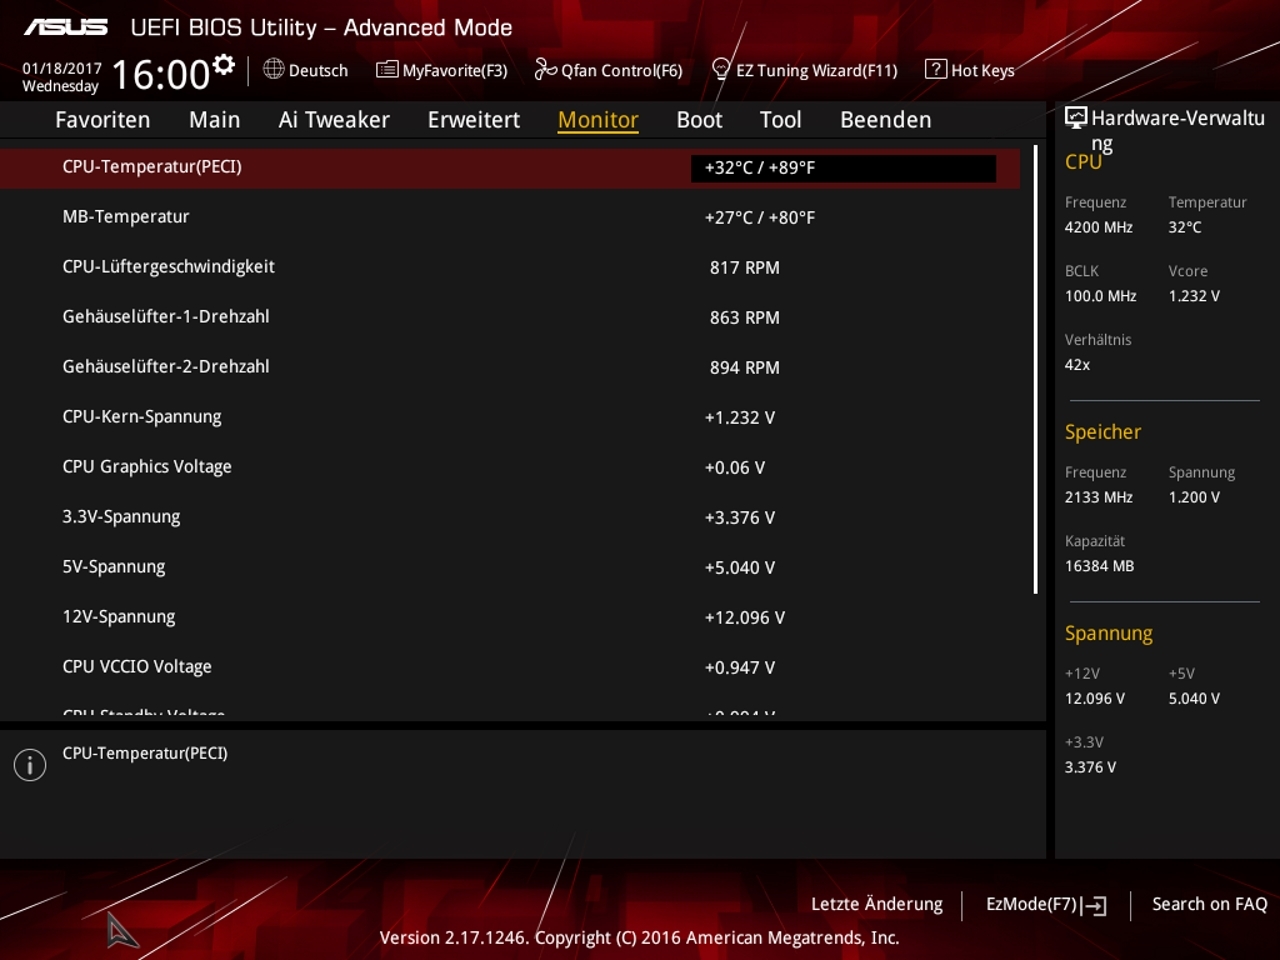The width and height of the screenshot is (1280, 960).
Task: Click the 100.0 MHz BCLK value
Action: [x=1100, y=296]
